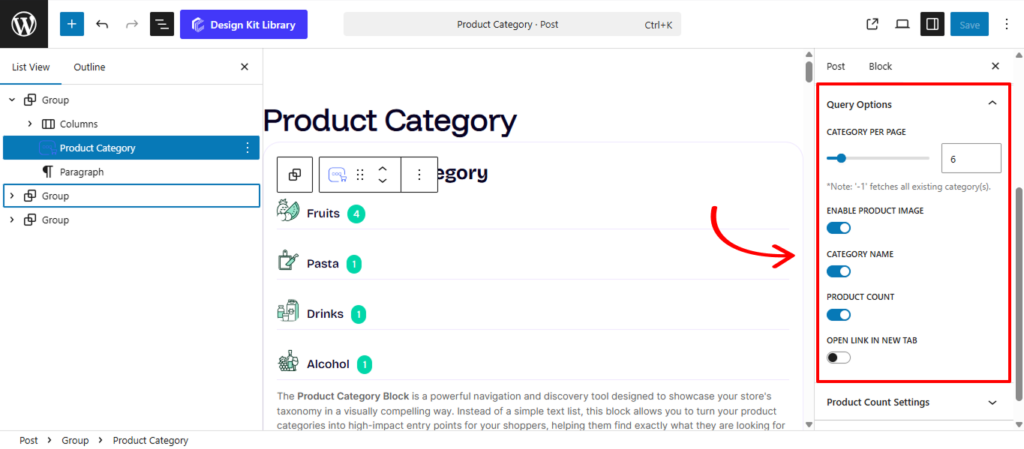This screenshot has width=1024, height=449.
Task: Click the Undo arrow icon
Action: coord(102,24)
